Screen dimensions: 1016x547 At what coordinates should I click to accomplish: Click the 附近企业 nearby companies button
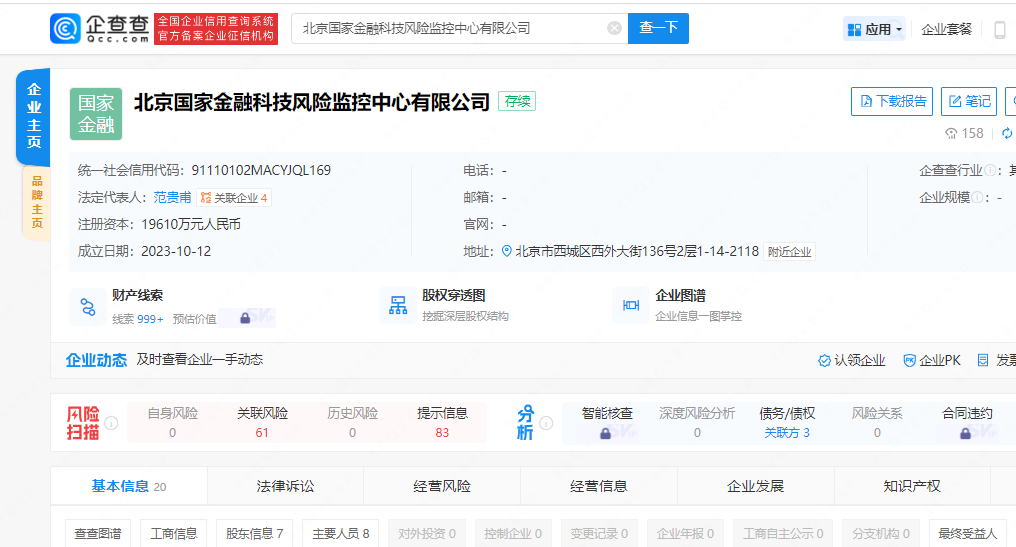(789, 252)
